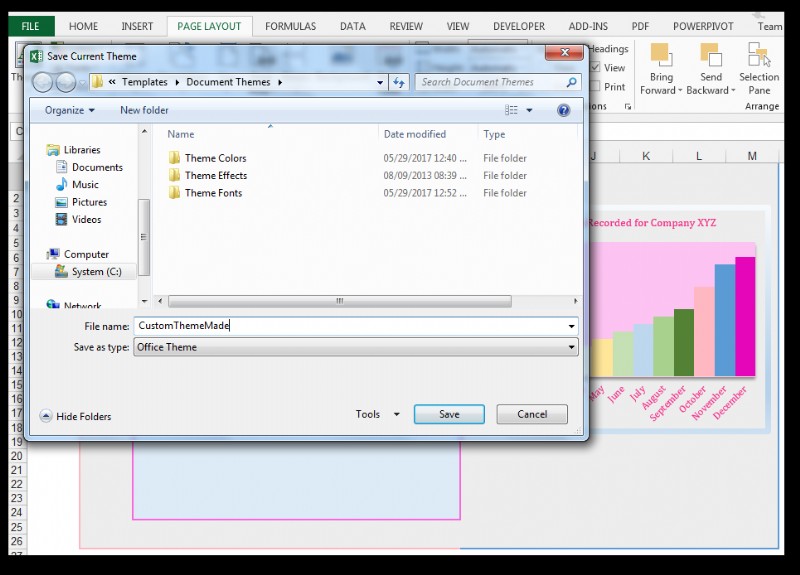
Task: Click the refresh button beside address bar
Action: tap(399, 82)
